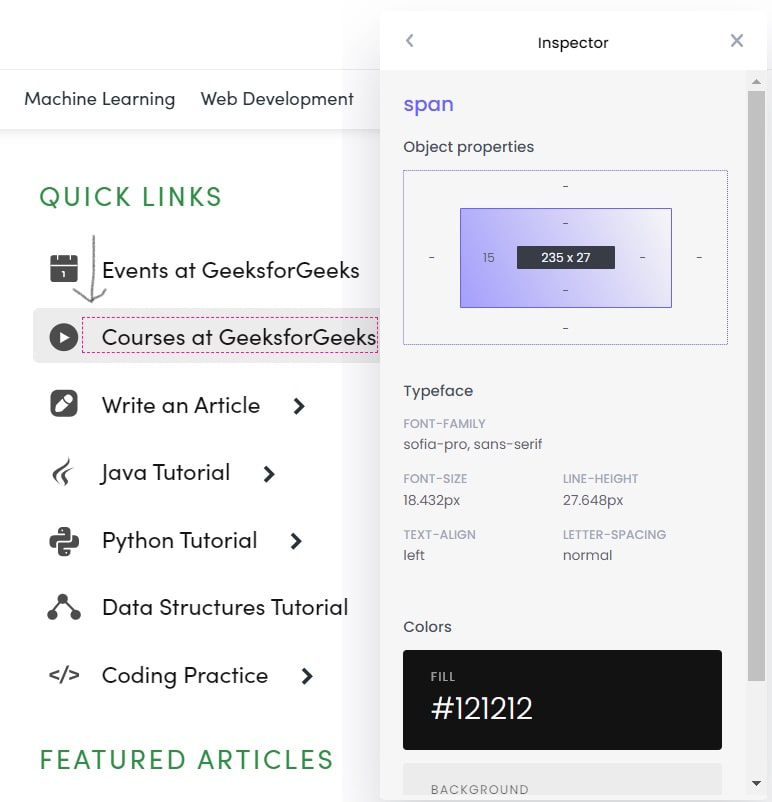Expand the Python Tutorial chevron

(x=295, y=541)
